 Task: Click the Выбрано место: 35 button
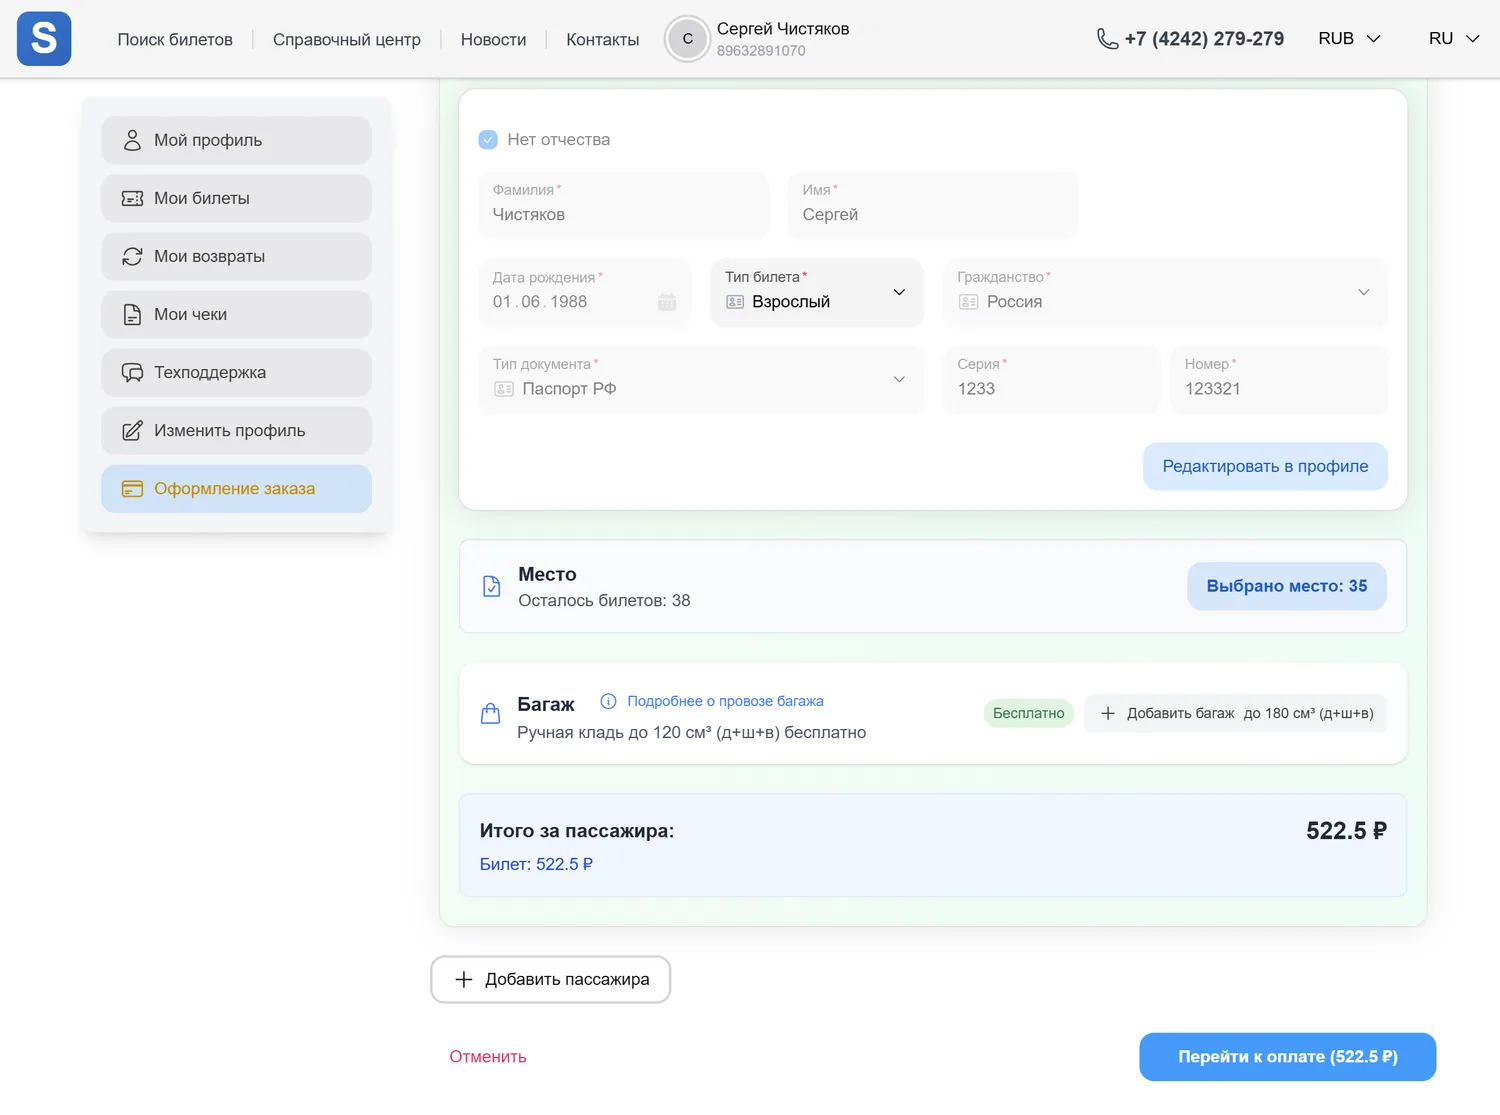[1287, 586]
